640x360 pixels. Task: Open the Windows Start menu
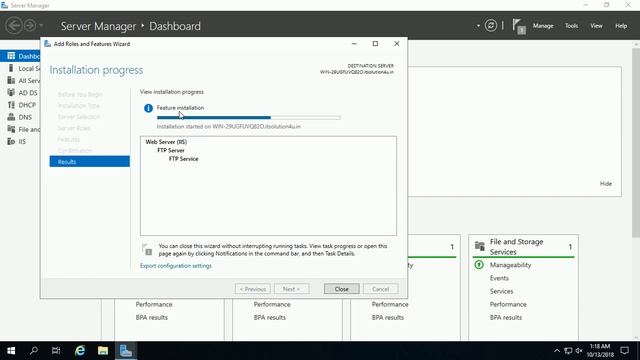(11, 351)
